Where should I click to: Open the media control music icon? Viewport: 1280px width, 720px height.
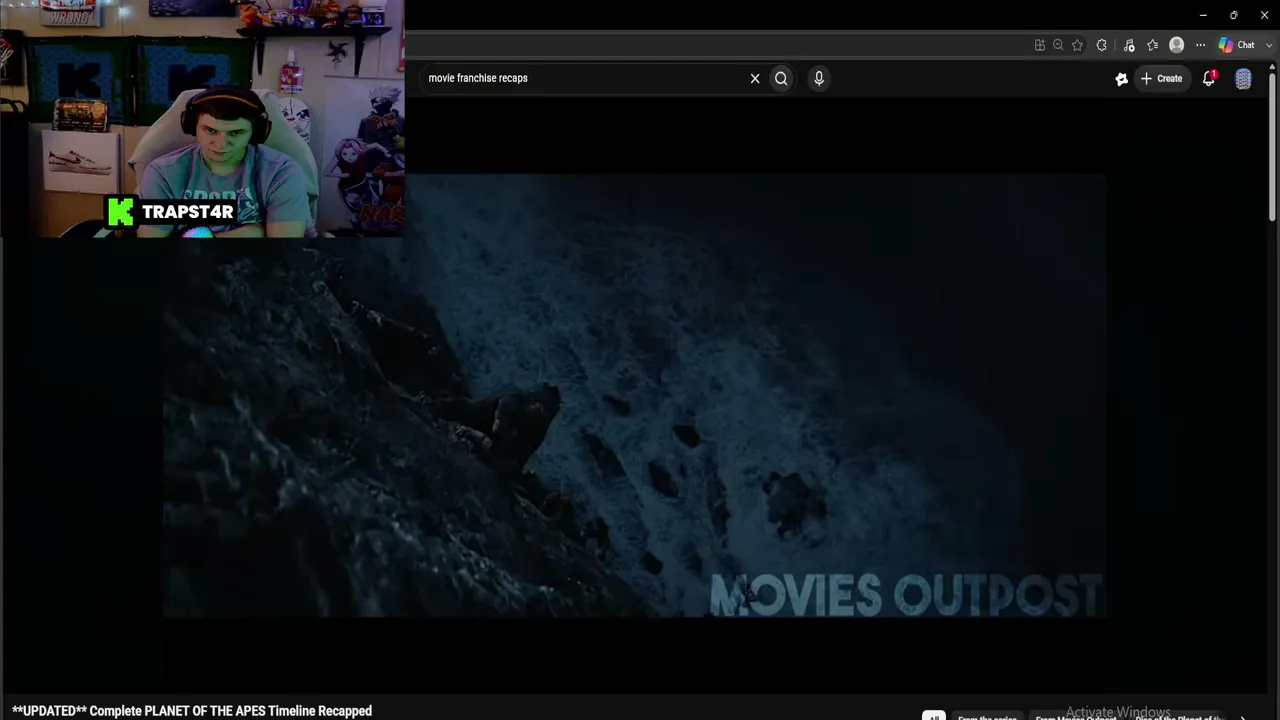coord(1129,45)
